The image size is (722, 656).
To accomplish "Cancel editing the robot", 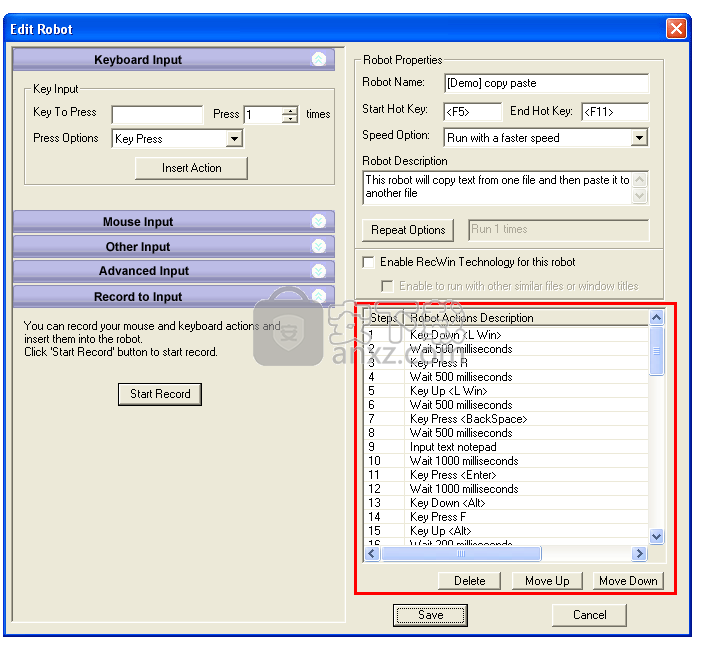I will (x=589, y=615).
